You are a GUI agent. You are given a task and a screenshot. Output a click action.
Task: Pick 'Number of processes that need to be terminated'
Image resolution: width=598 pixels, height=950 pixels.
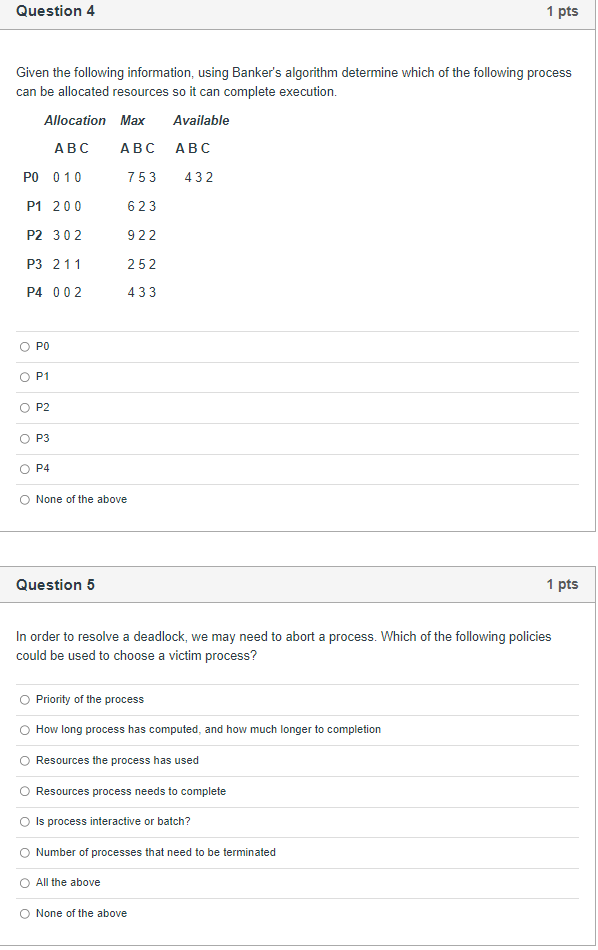[x=24, y=852]
